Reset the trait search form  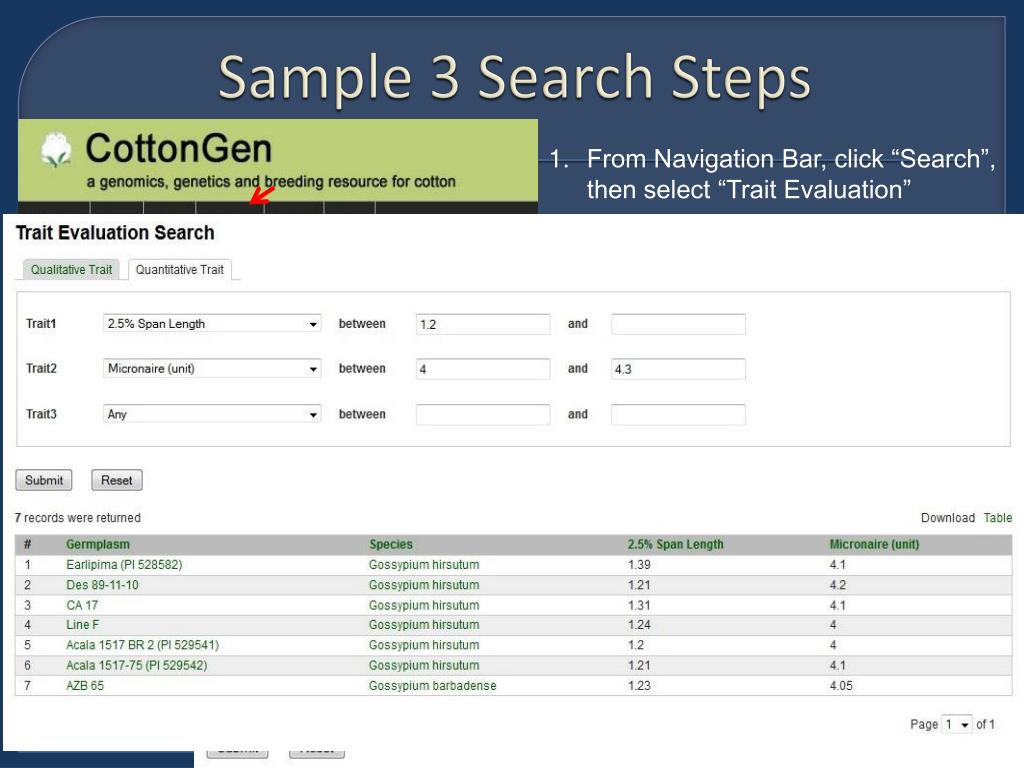coord(116,480)
